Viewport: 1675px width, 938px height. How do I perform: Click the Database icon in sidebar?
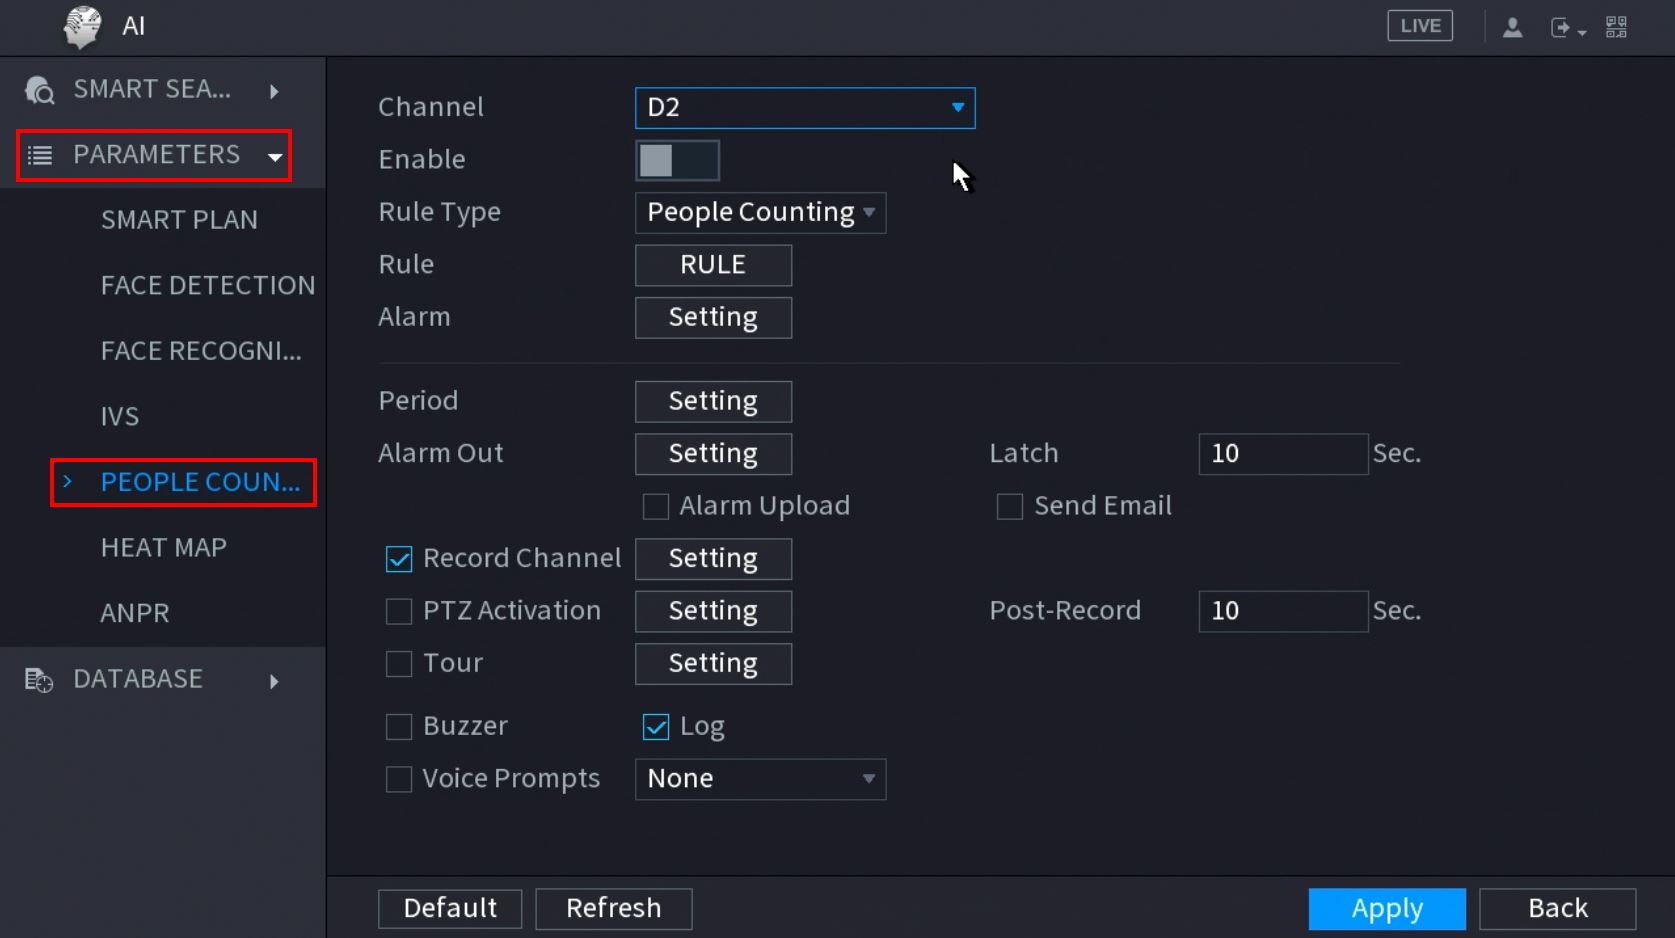tap(39, 680)
